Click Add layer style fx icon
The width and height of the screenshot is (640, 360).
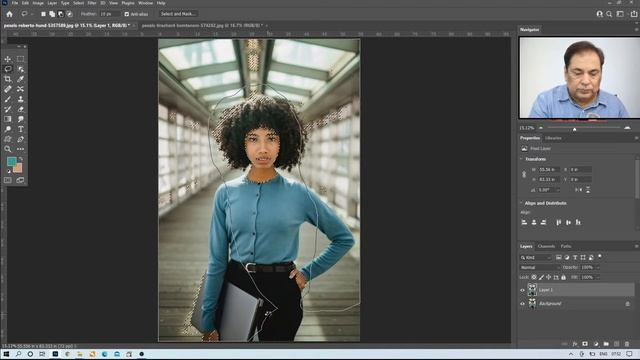(575, 344)
